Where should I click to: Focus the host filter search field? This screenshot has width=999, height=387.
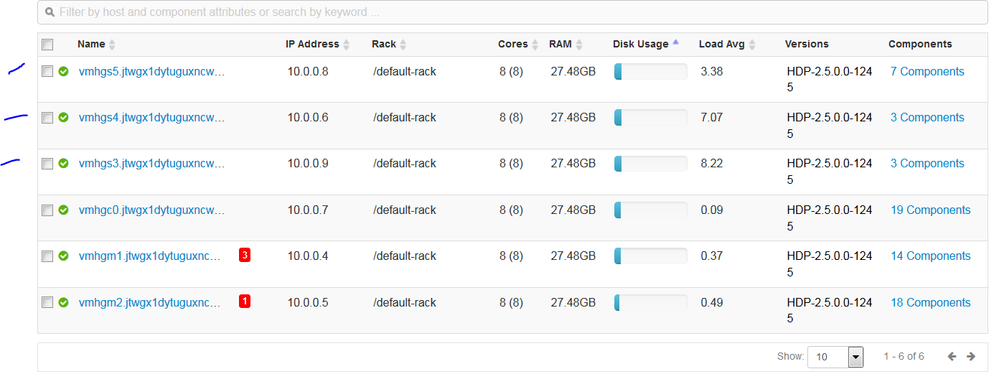513,12
